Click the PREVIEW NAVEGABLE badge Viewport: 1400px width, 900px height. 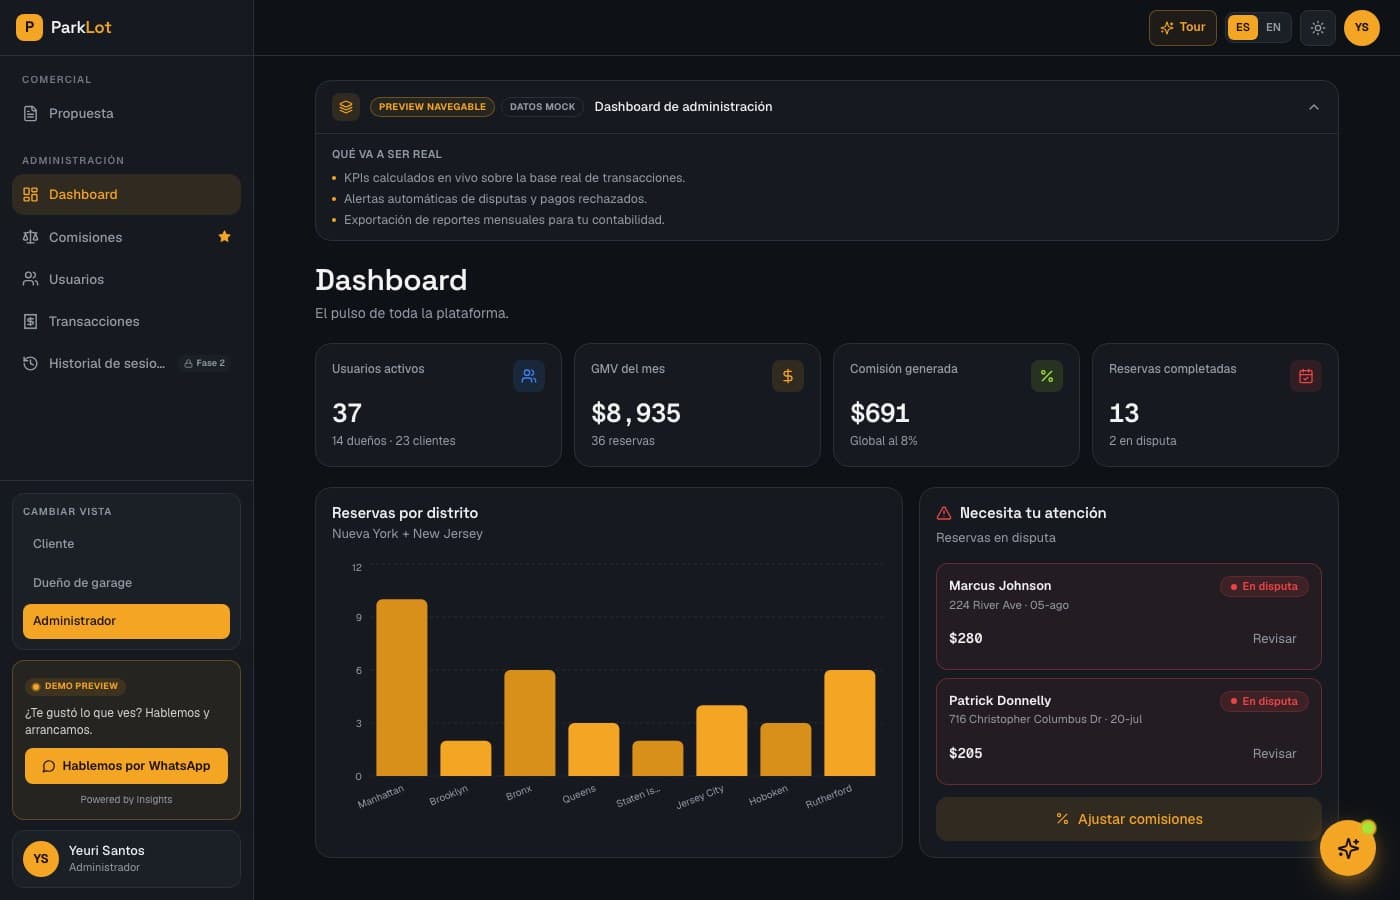click(432, 107)
